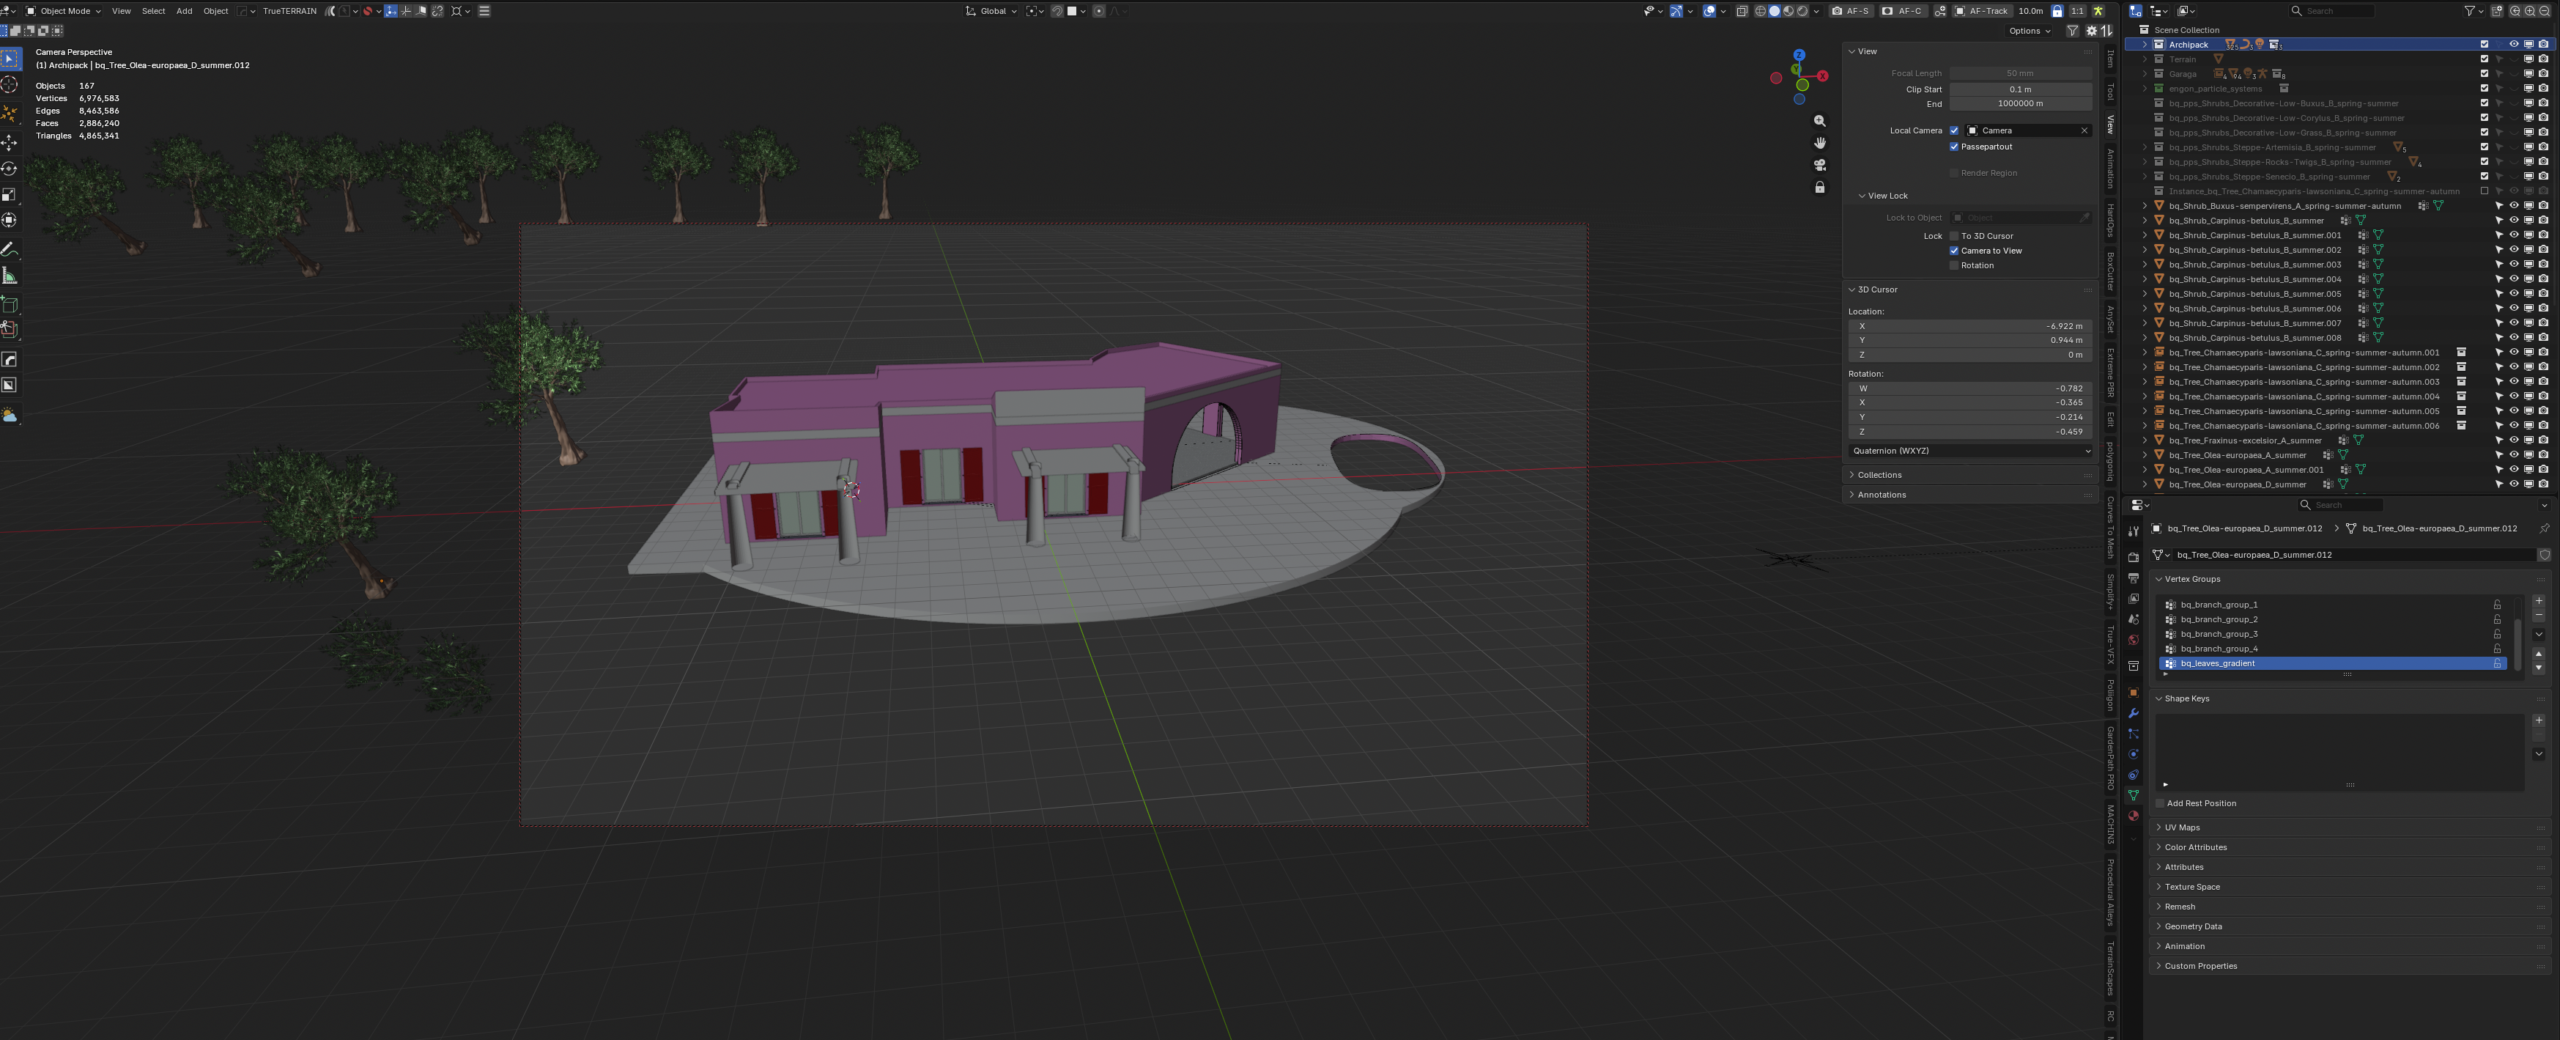Adjust the Clip Start value field
Screen dimensions: 2560x1040
click(x=2020, y=89)
